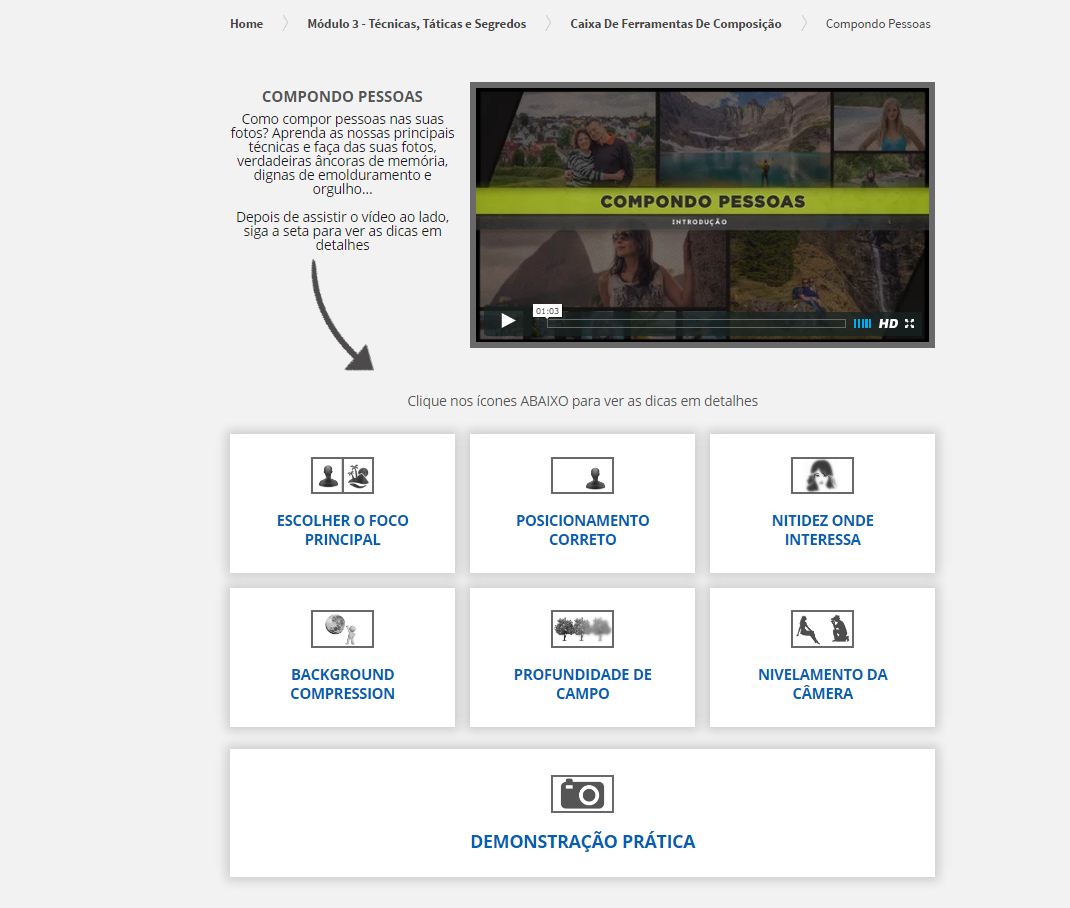
Task: Toggle HD video quality
Action: 888,323
